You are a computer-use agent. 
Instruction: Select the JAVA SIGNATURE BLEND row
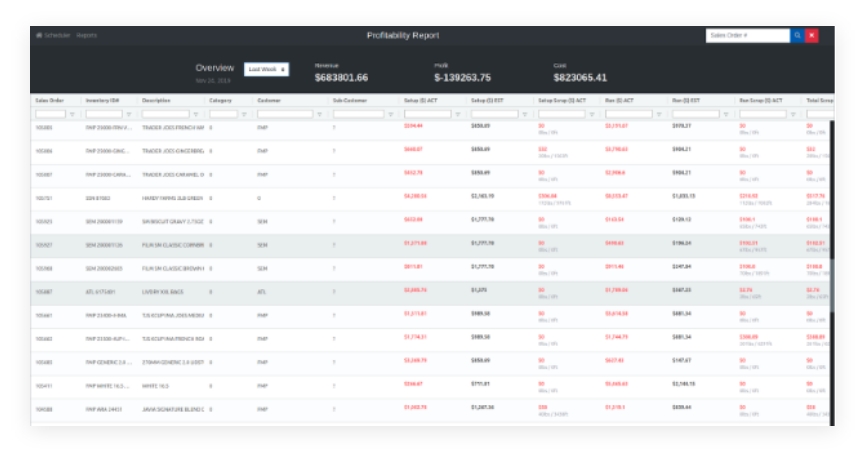[x=430, y=411]
